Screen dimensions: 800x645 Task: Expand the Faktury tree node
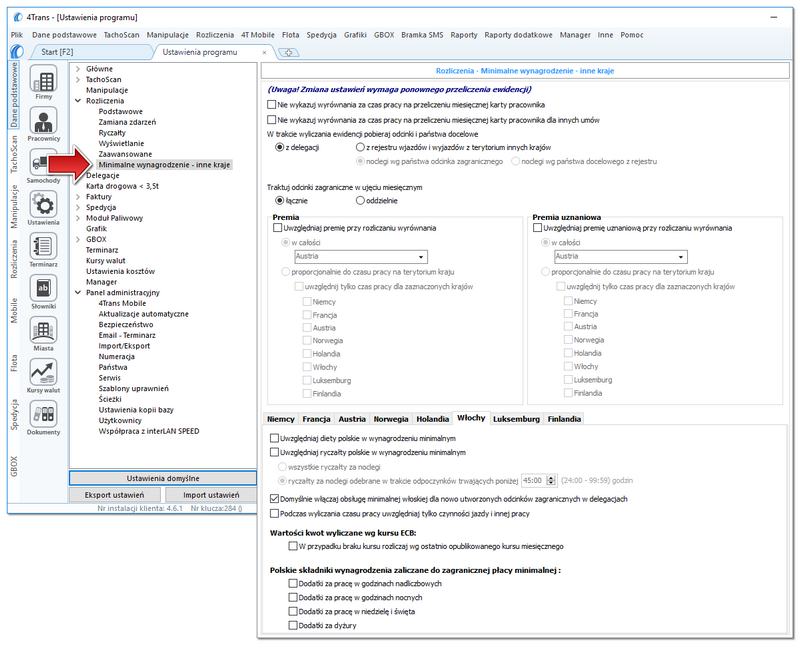[x=78, y=197]
